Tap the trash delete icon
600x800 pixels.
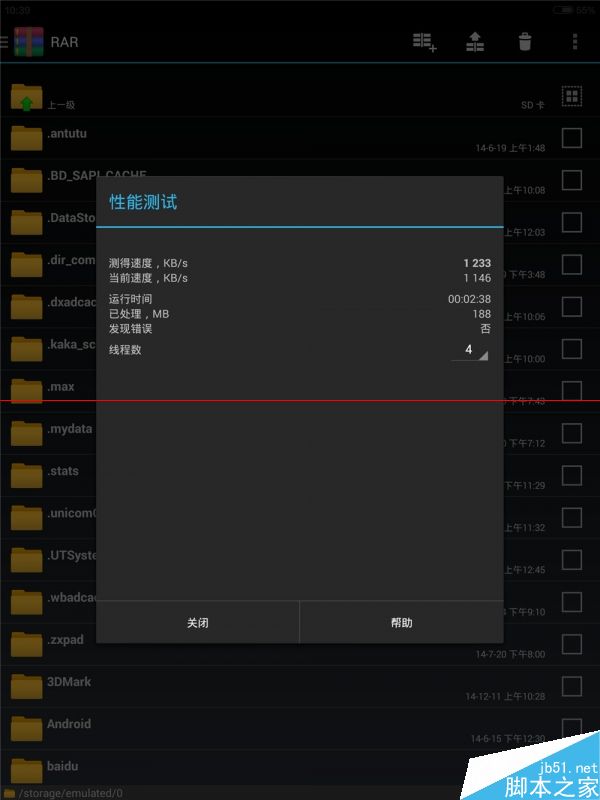[524, 42]
